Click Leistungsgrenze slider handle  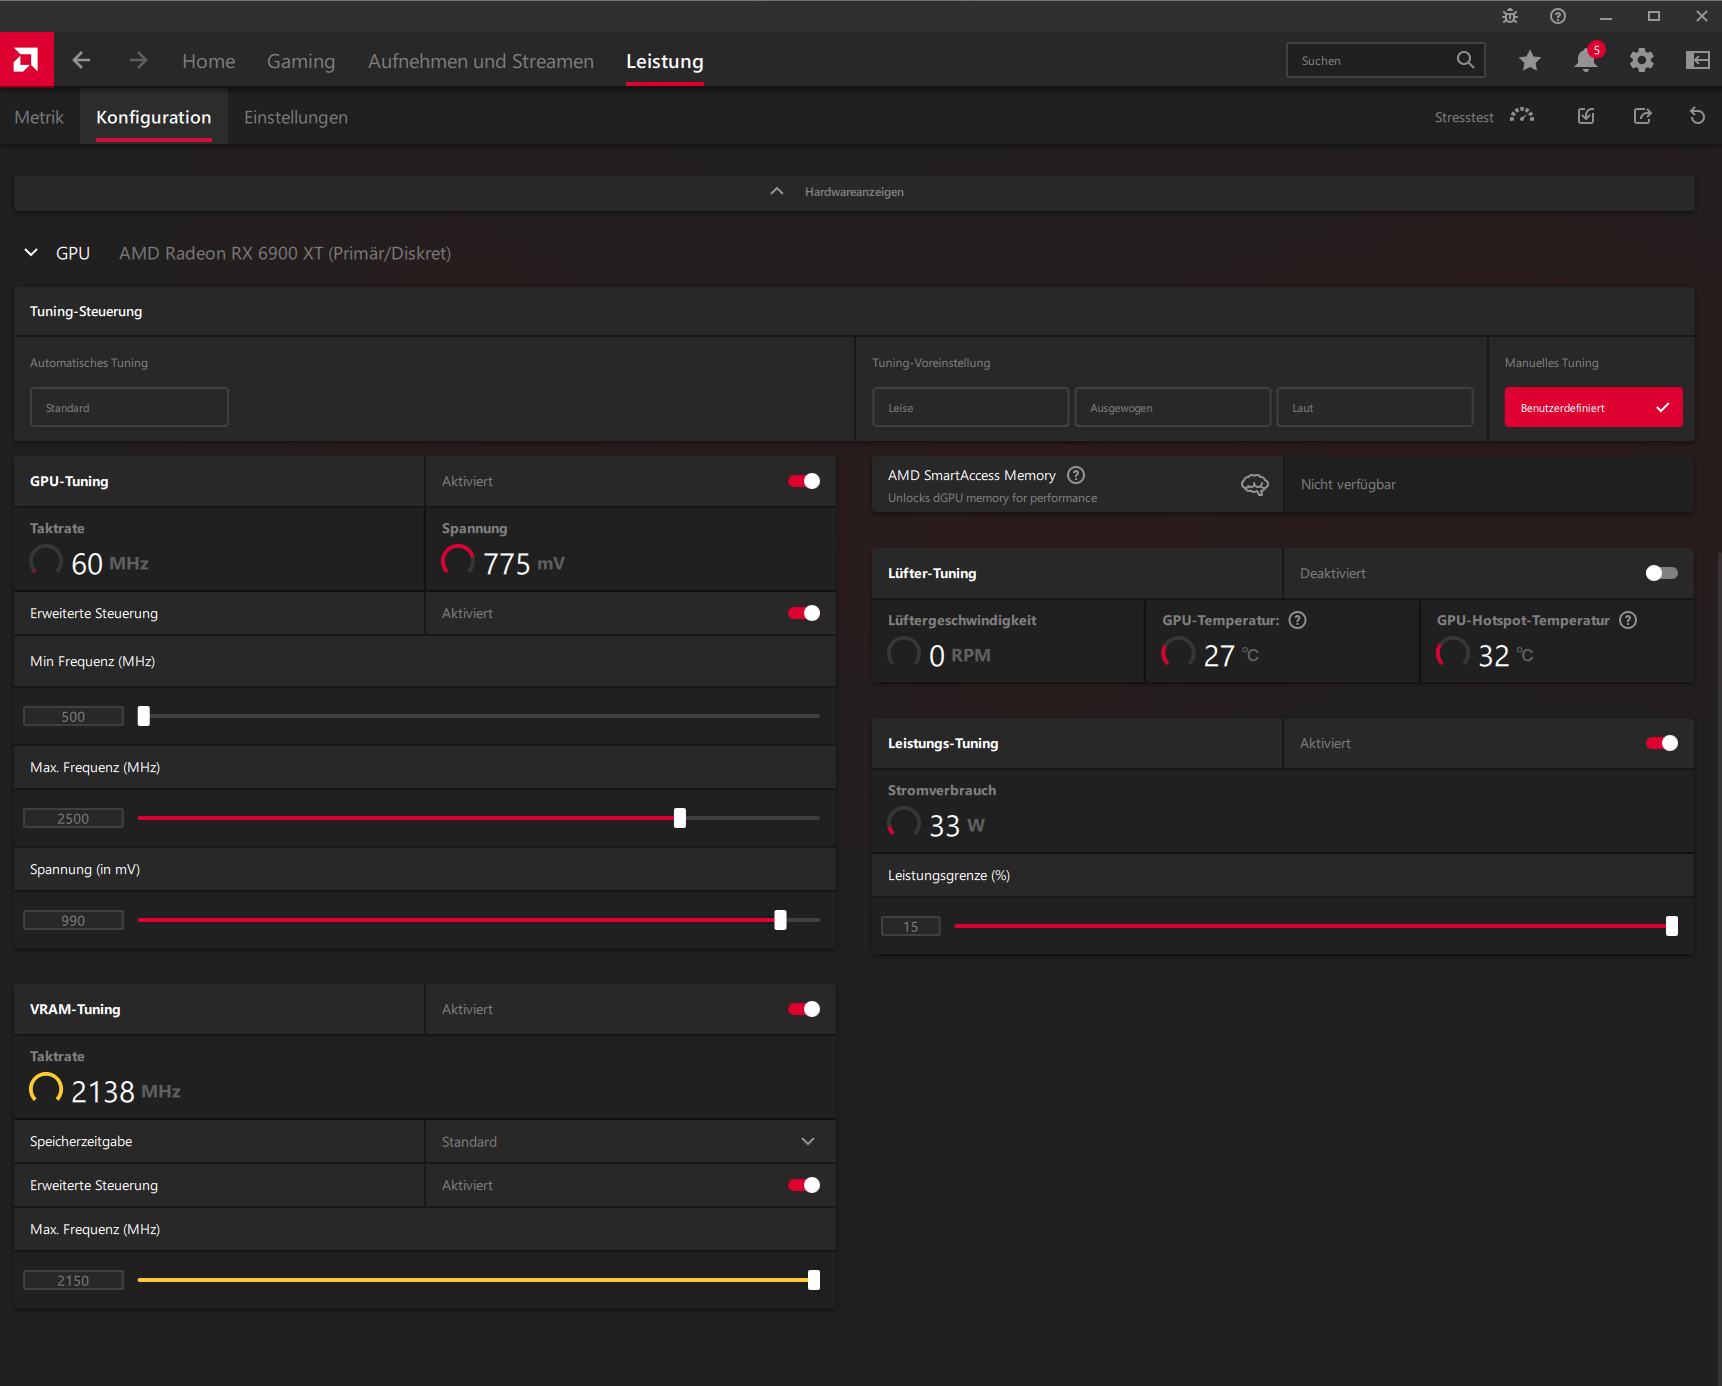click(1672, 926)
